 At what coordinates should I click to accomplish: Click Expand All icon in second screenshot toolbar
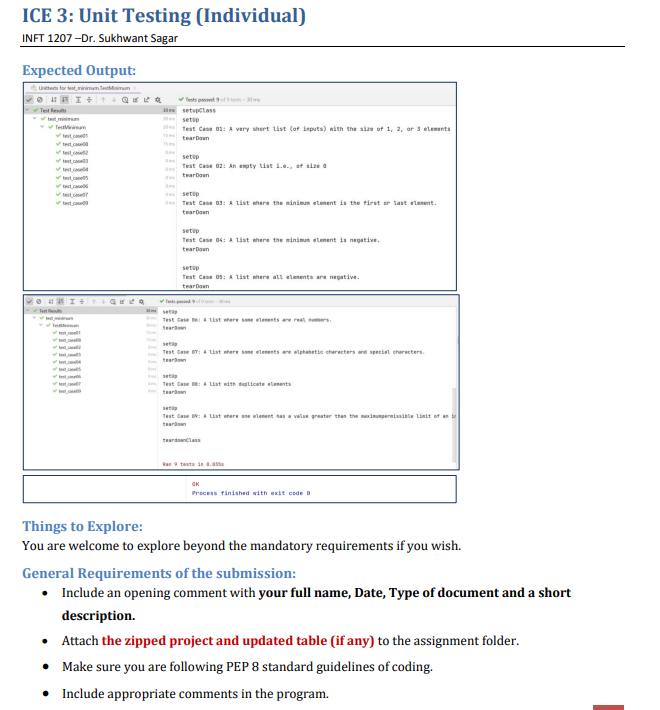72,302
